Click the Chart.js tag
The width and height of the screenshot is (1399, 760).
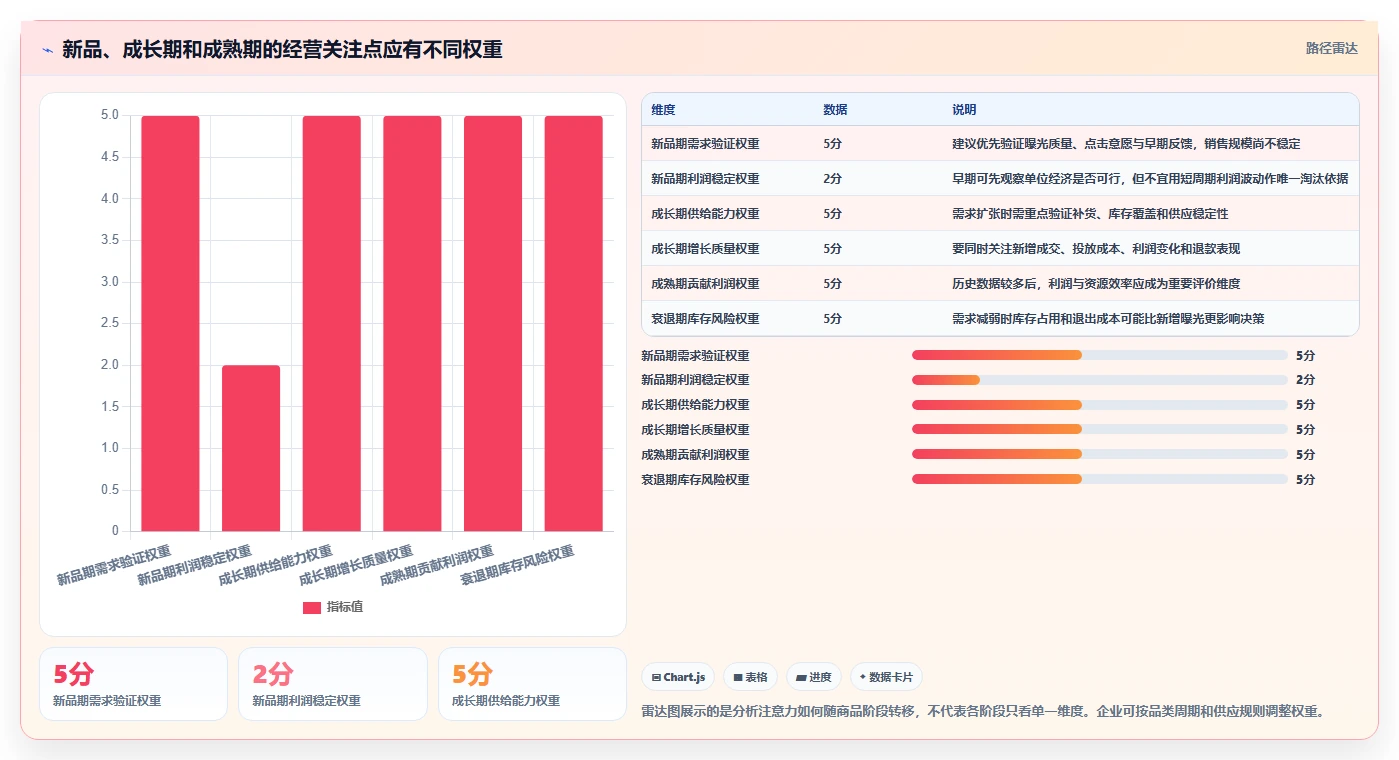(678, 677)
